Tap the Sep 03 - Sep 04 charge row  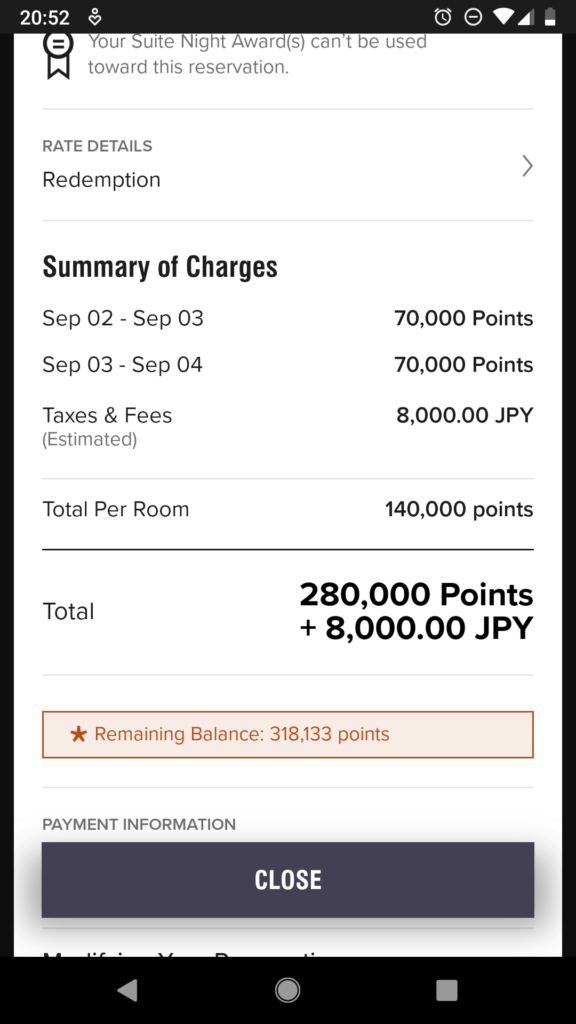tap(288, 364)
